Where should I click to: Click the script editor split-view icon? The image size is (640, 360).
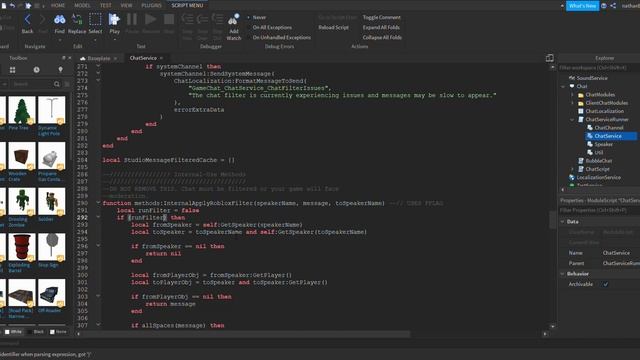click(550, 58)
